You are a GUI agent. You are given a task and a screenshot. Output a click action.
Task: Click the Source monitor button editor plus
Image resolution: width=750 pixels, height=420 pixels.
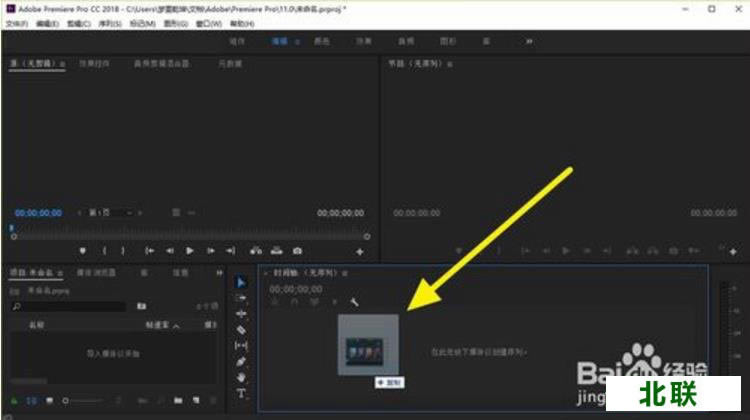tap(360, 251)
